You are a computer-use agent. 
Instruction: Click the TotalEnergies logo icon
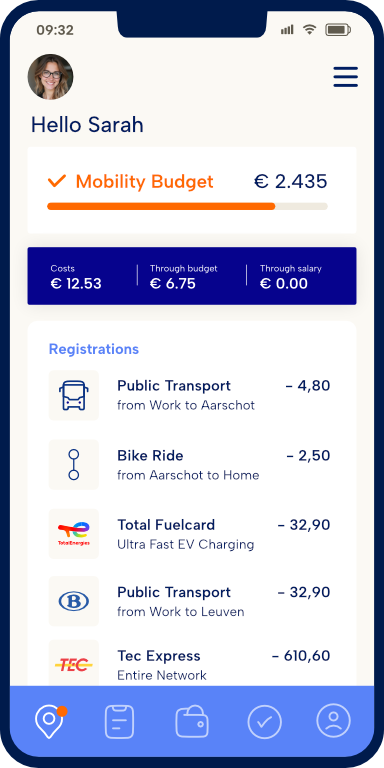click(x=74, y=534)
